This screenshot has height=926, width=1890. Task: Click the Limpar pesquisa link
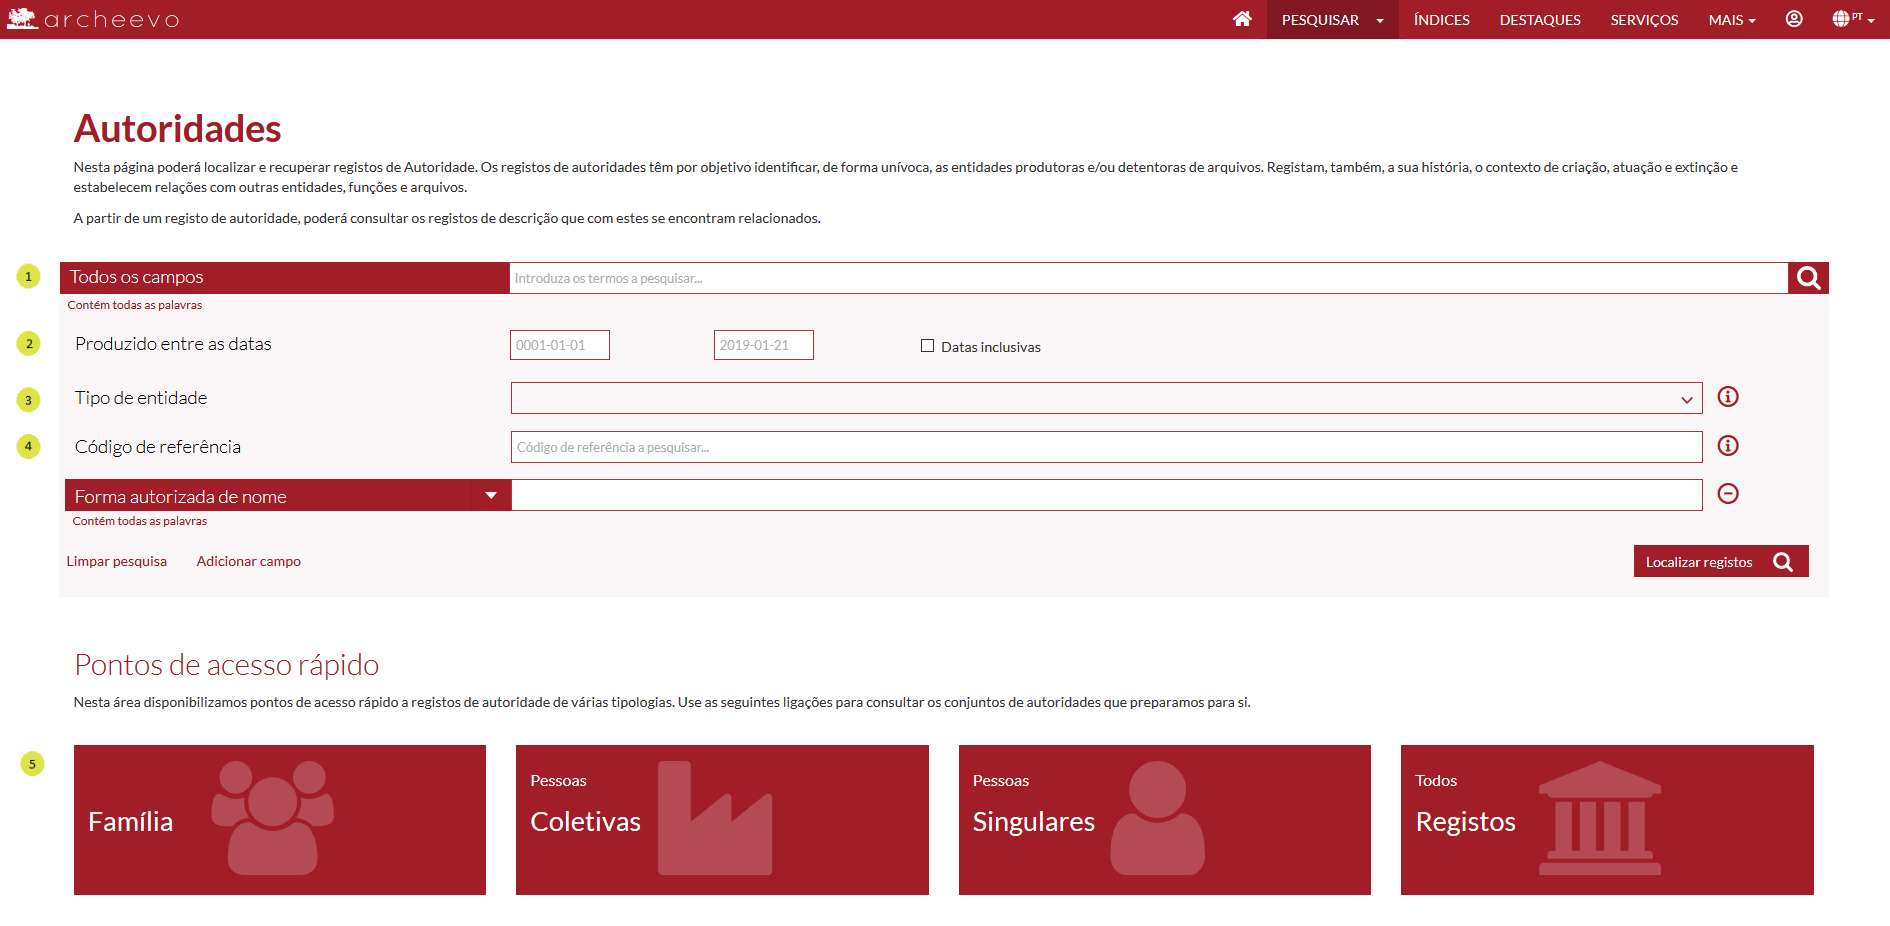click(x=117, y=562)
